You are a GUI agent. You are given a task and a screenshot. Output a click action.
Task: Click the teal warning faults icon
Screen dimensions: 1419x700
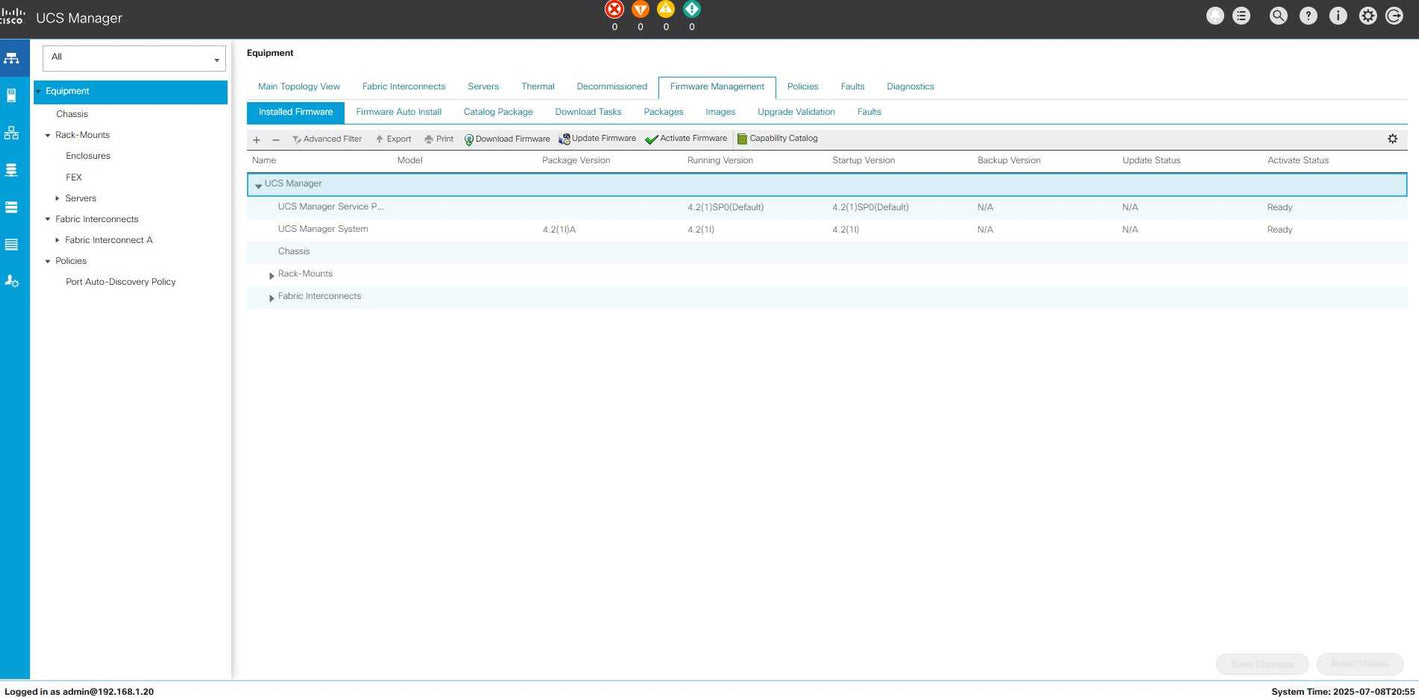coord(692,9)
